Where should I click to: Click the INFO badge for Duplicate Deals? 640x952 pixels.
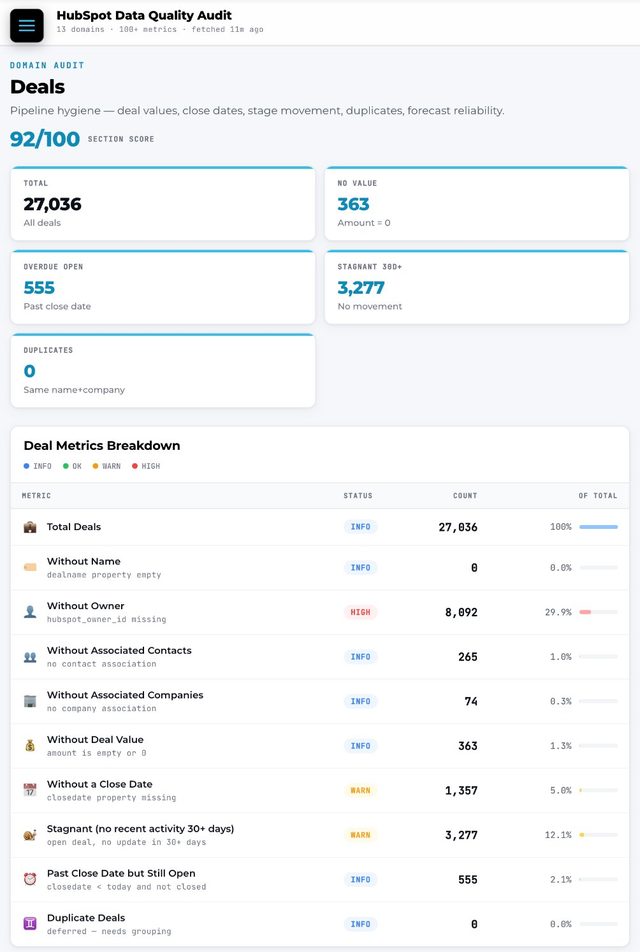(x=360, y=924)
